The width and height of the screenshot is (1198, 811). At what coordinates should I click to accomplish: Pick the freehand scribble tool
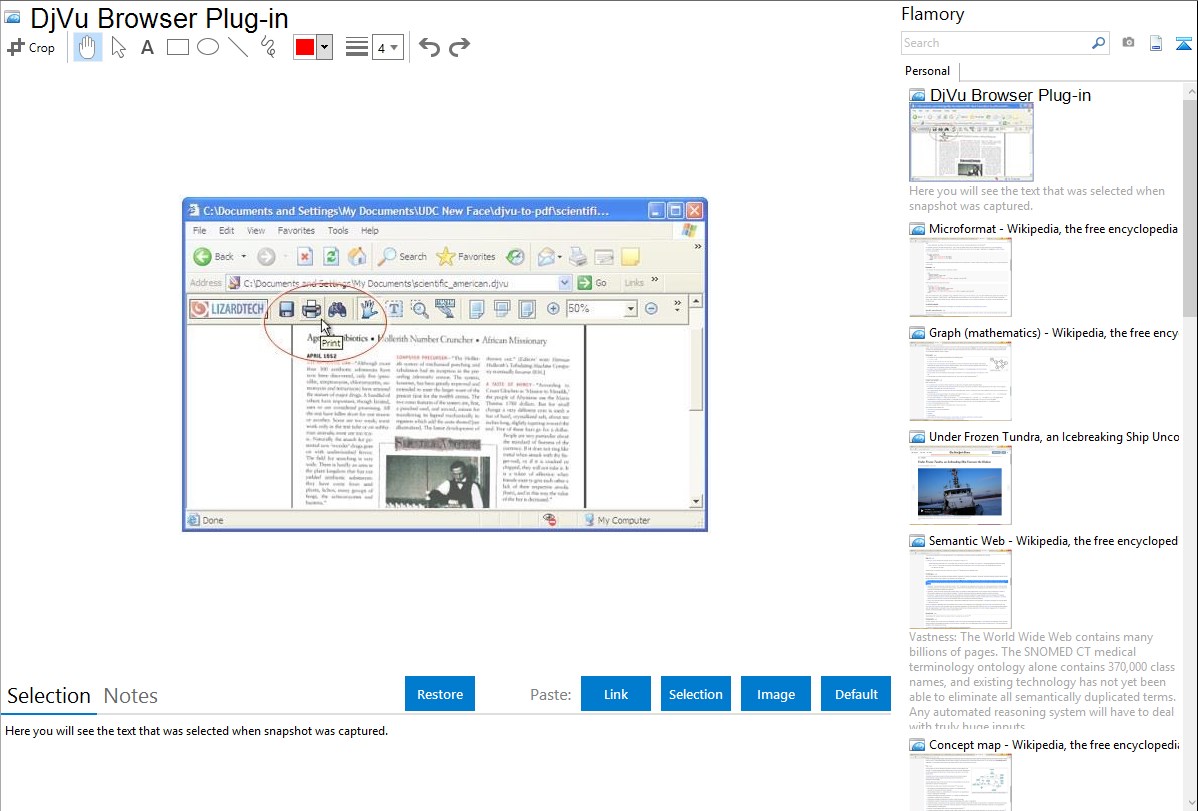268,47
